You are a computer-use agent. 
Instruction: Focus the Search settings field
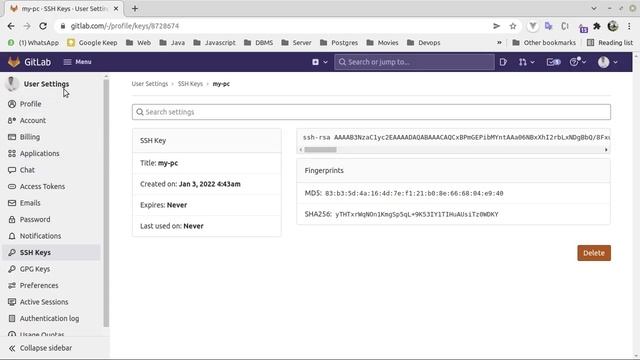coord(371,112)
